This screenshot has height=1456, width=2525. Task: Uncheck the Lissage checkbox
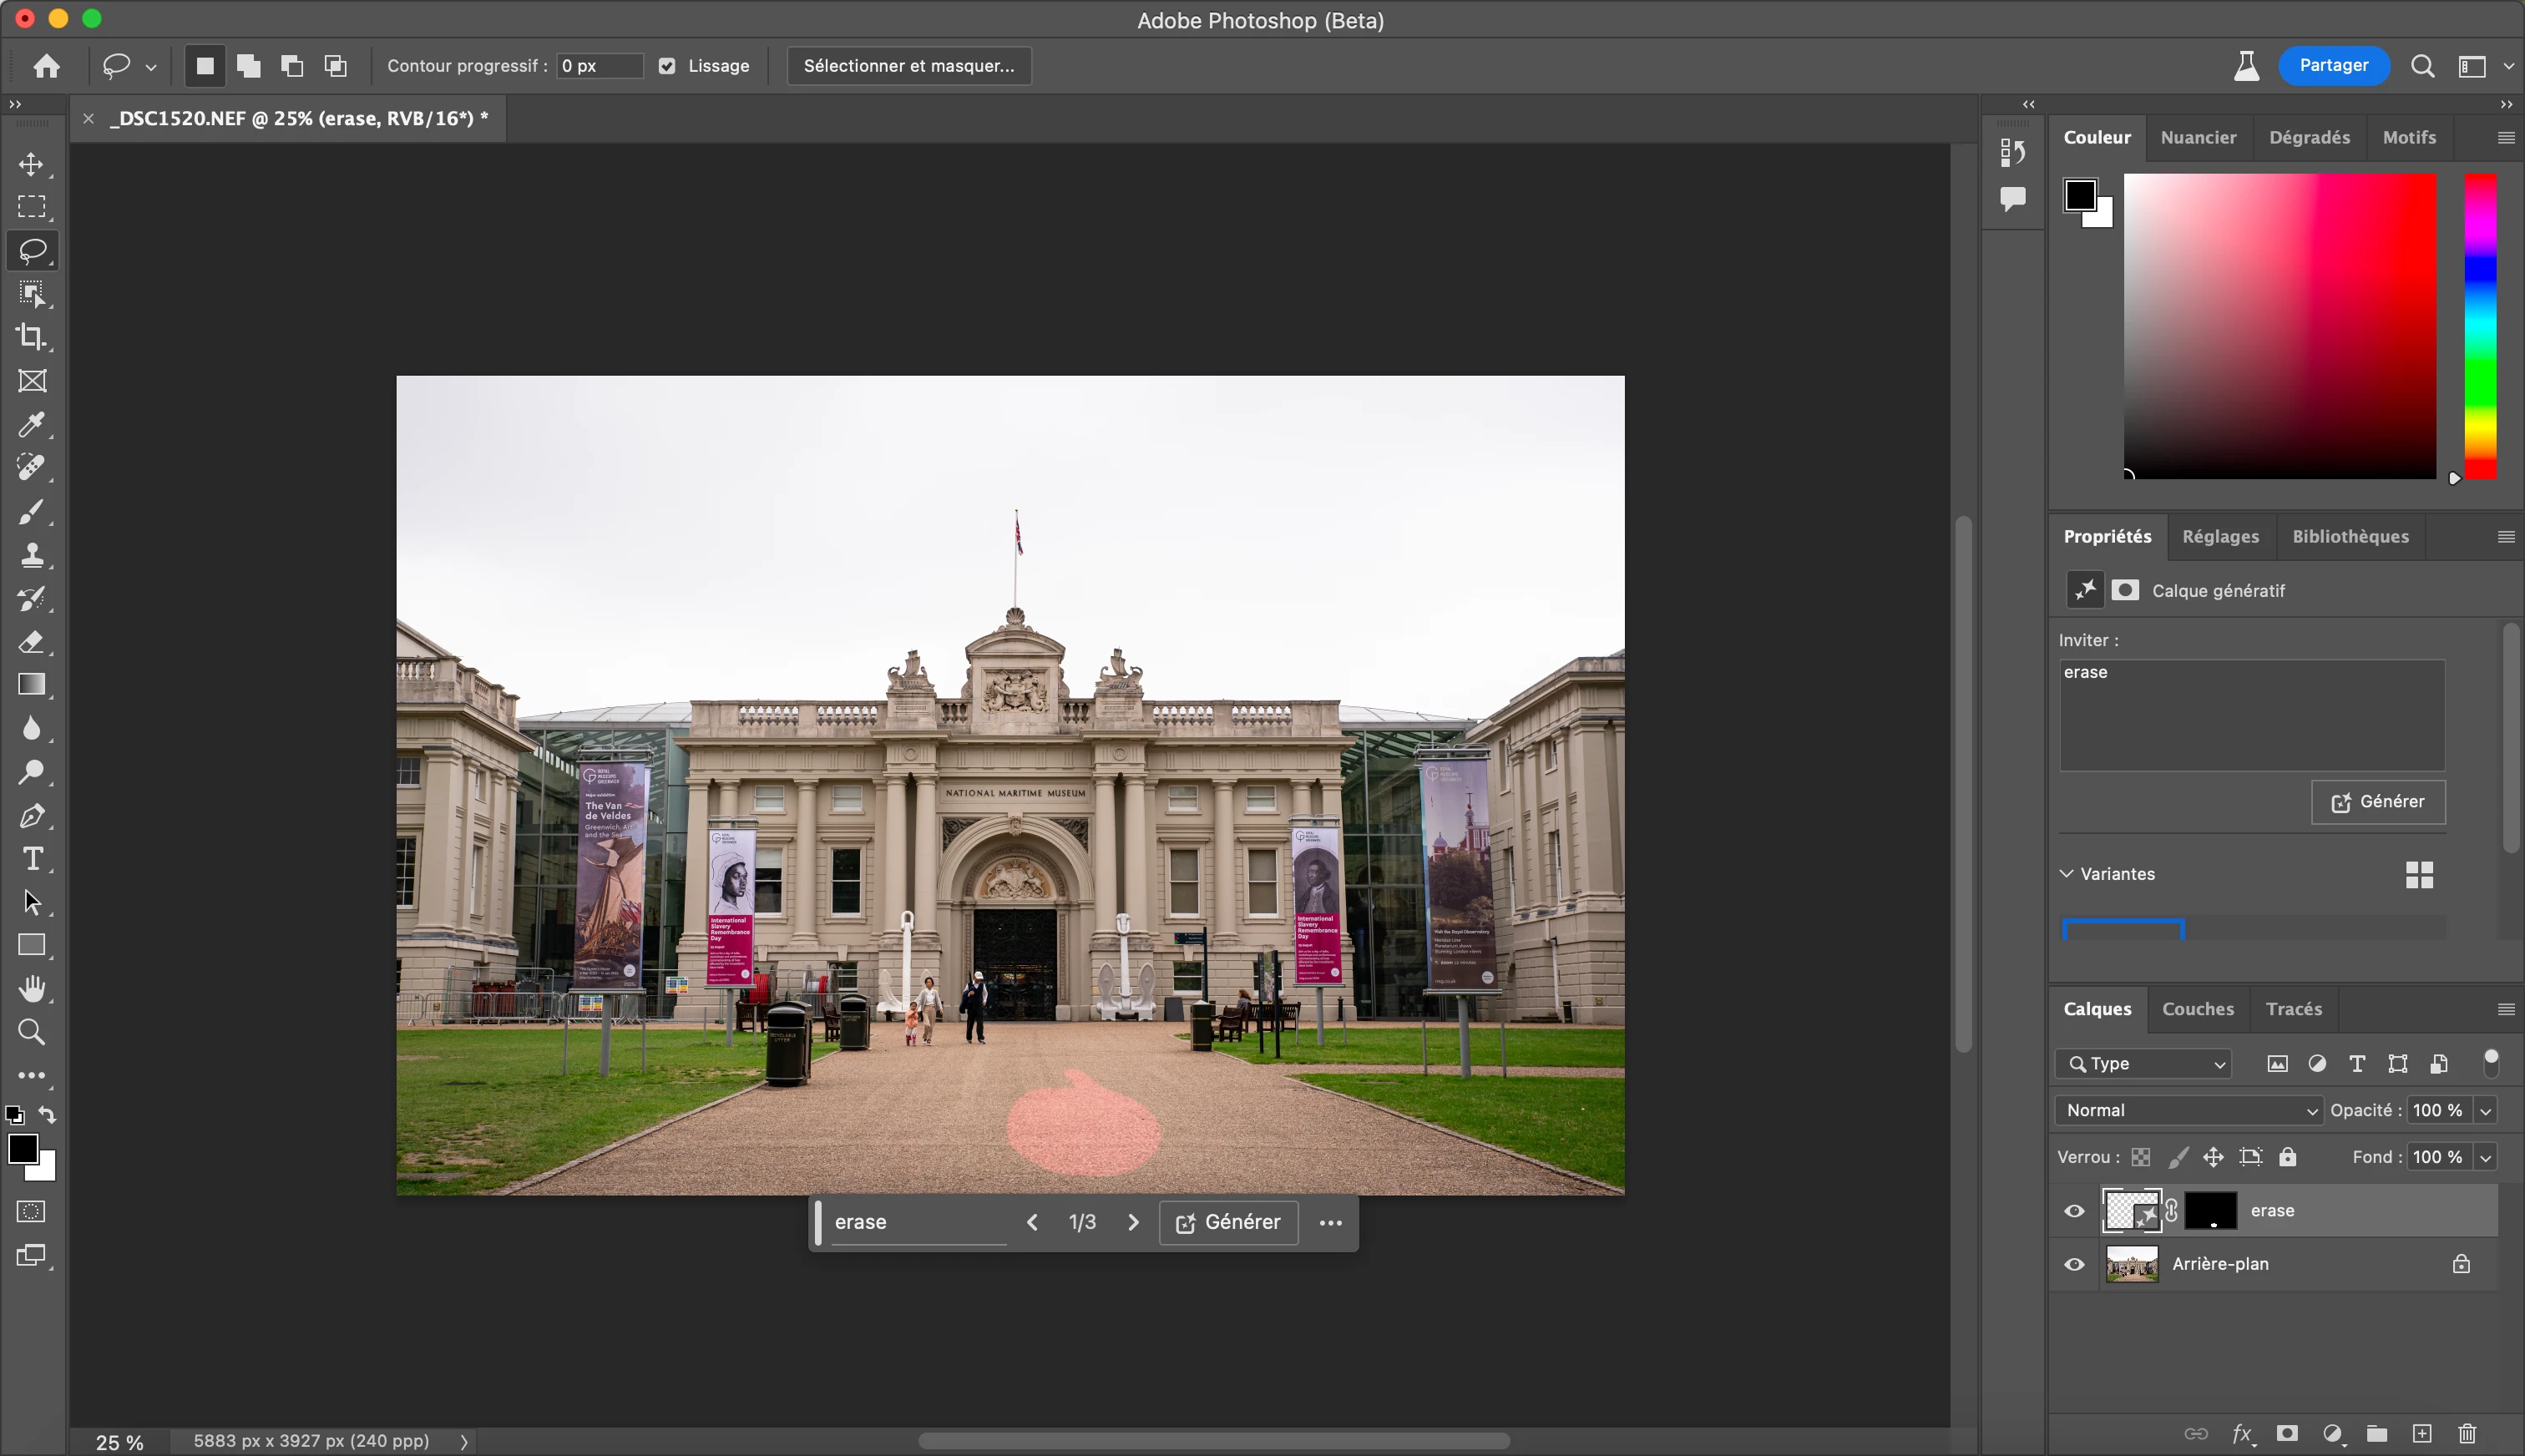[x=667, y=66]
